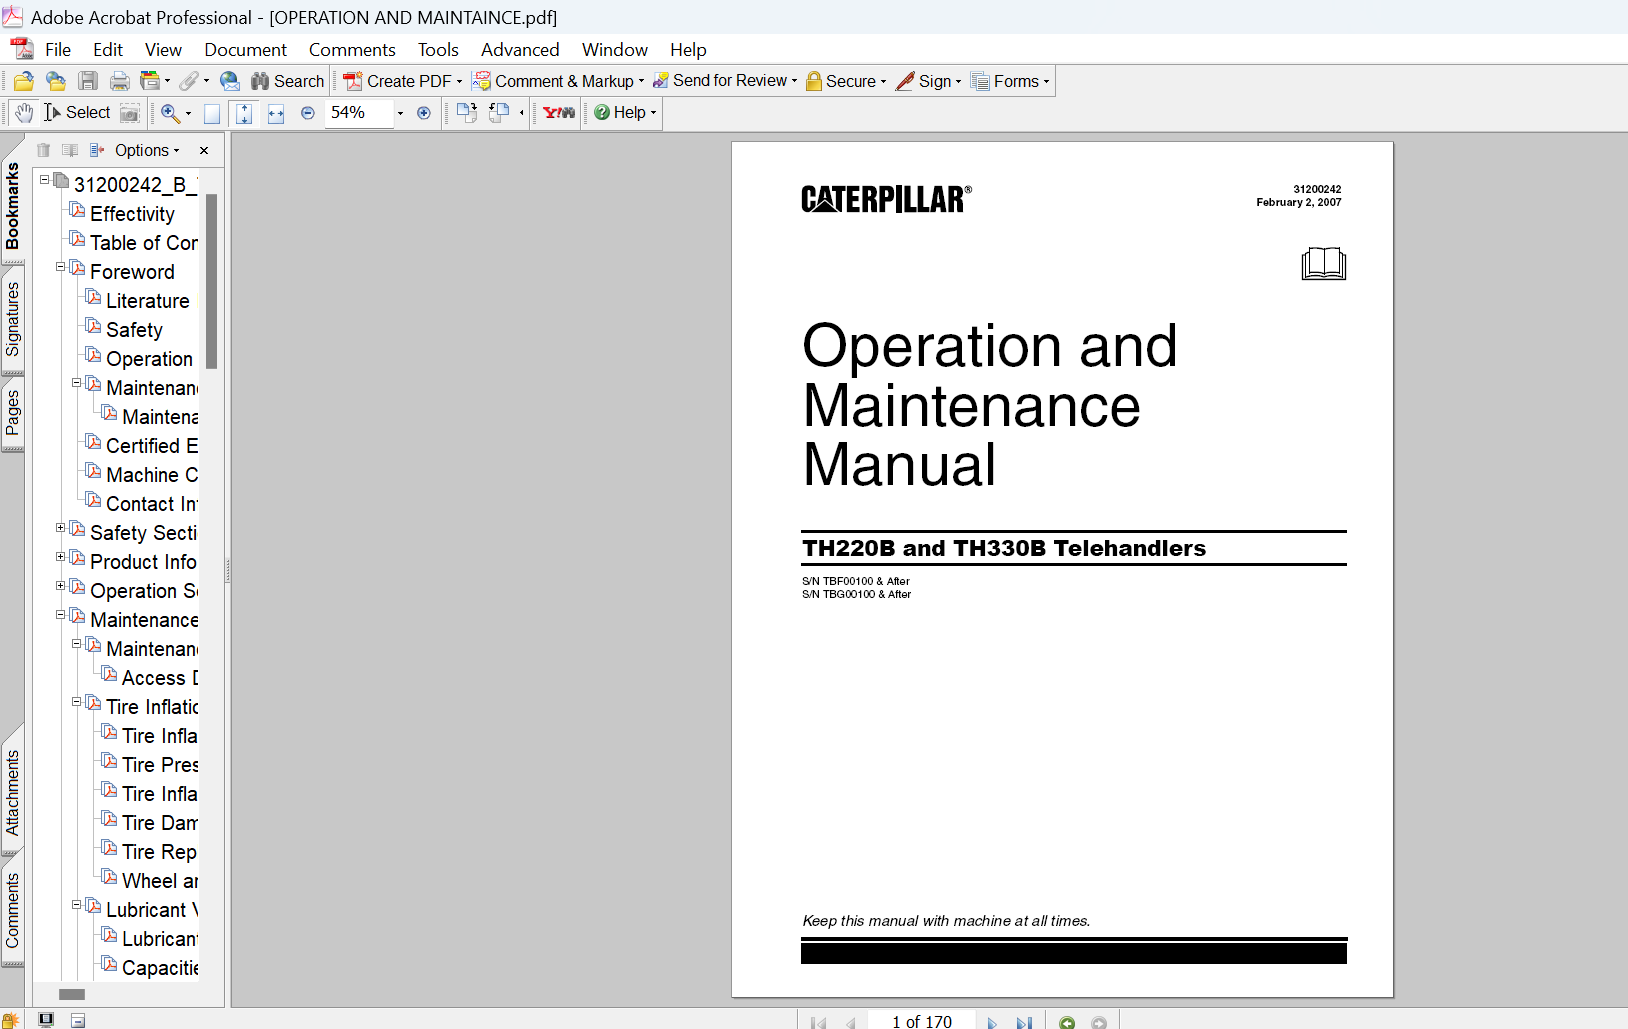Open the Literature bookmark

[148, 301]
